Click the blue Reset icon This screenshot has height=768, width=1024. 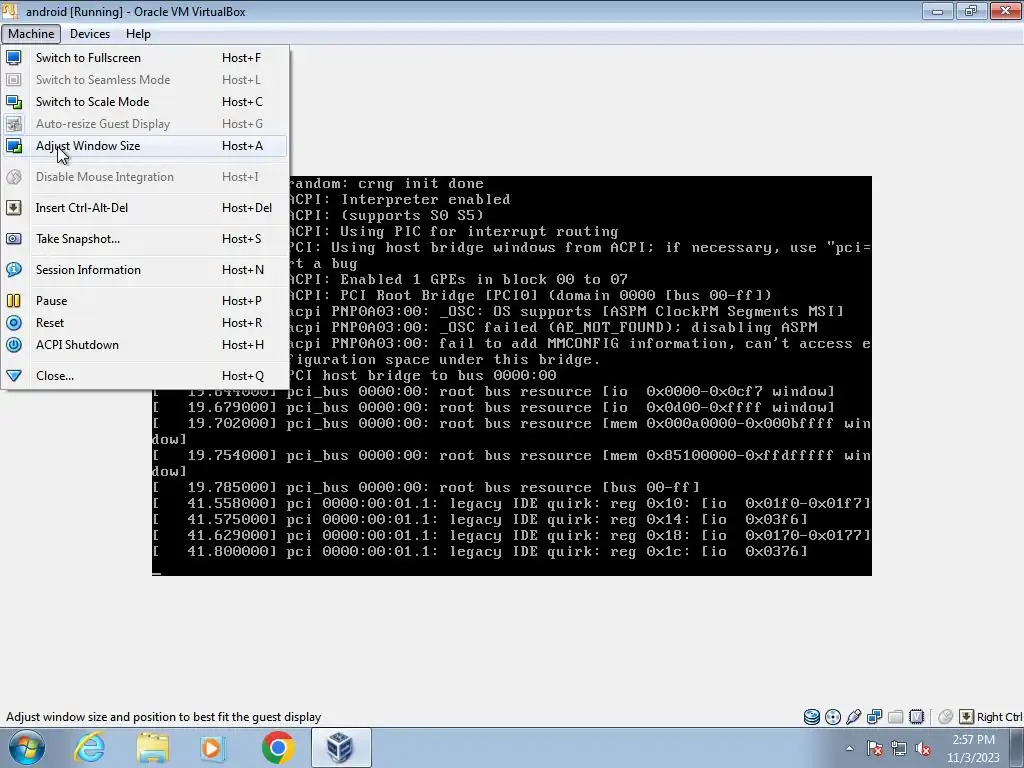(x=14, y=323)
